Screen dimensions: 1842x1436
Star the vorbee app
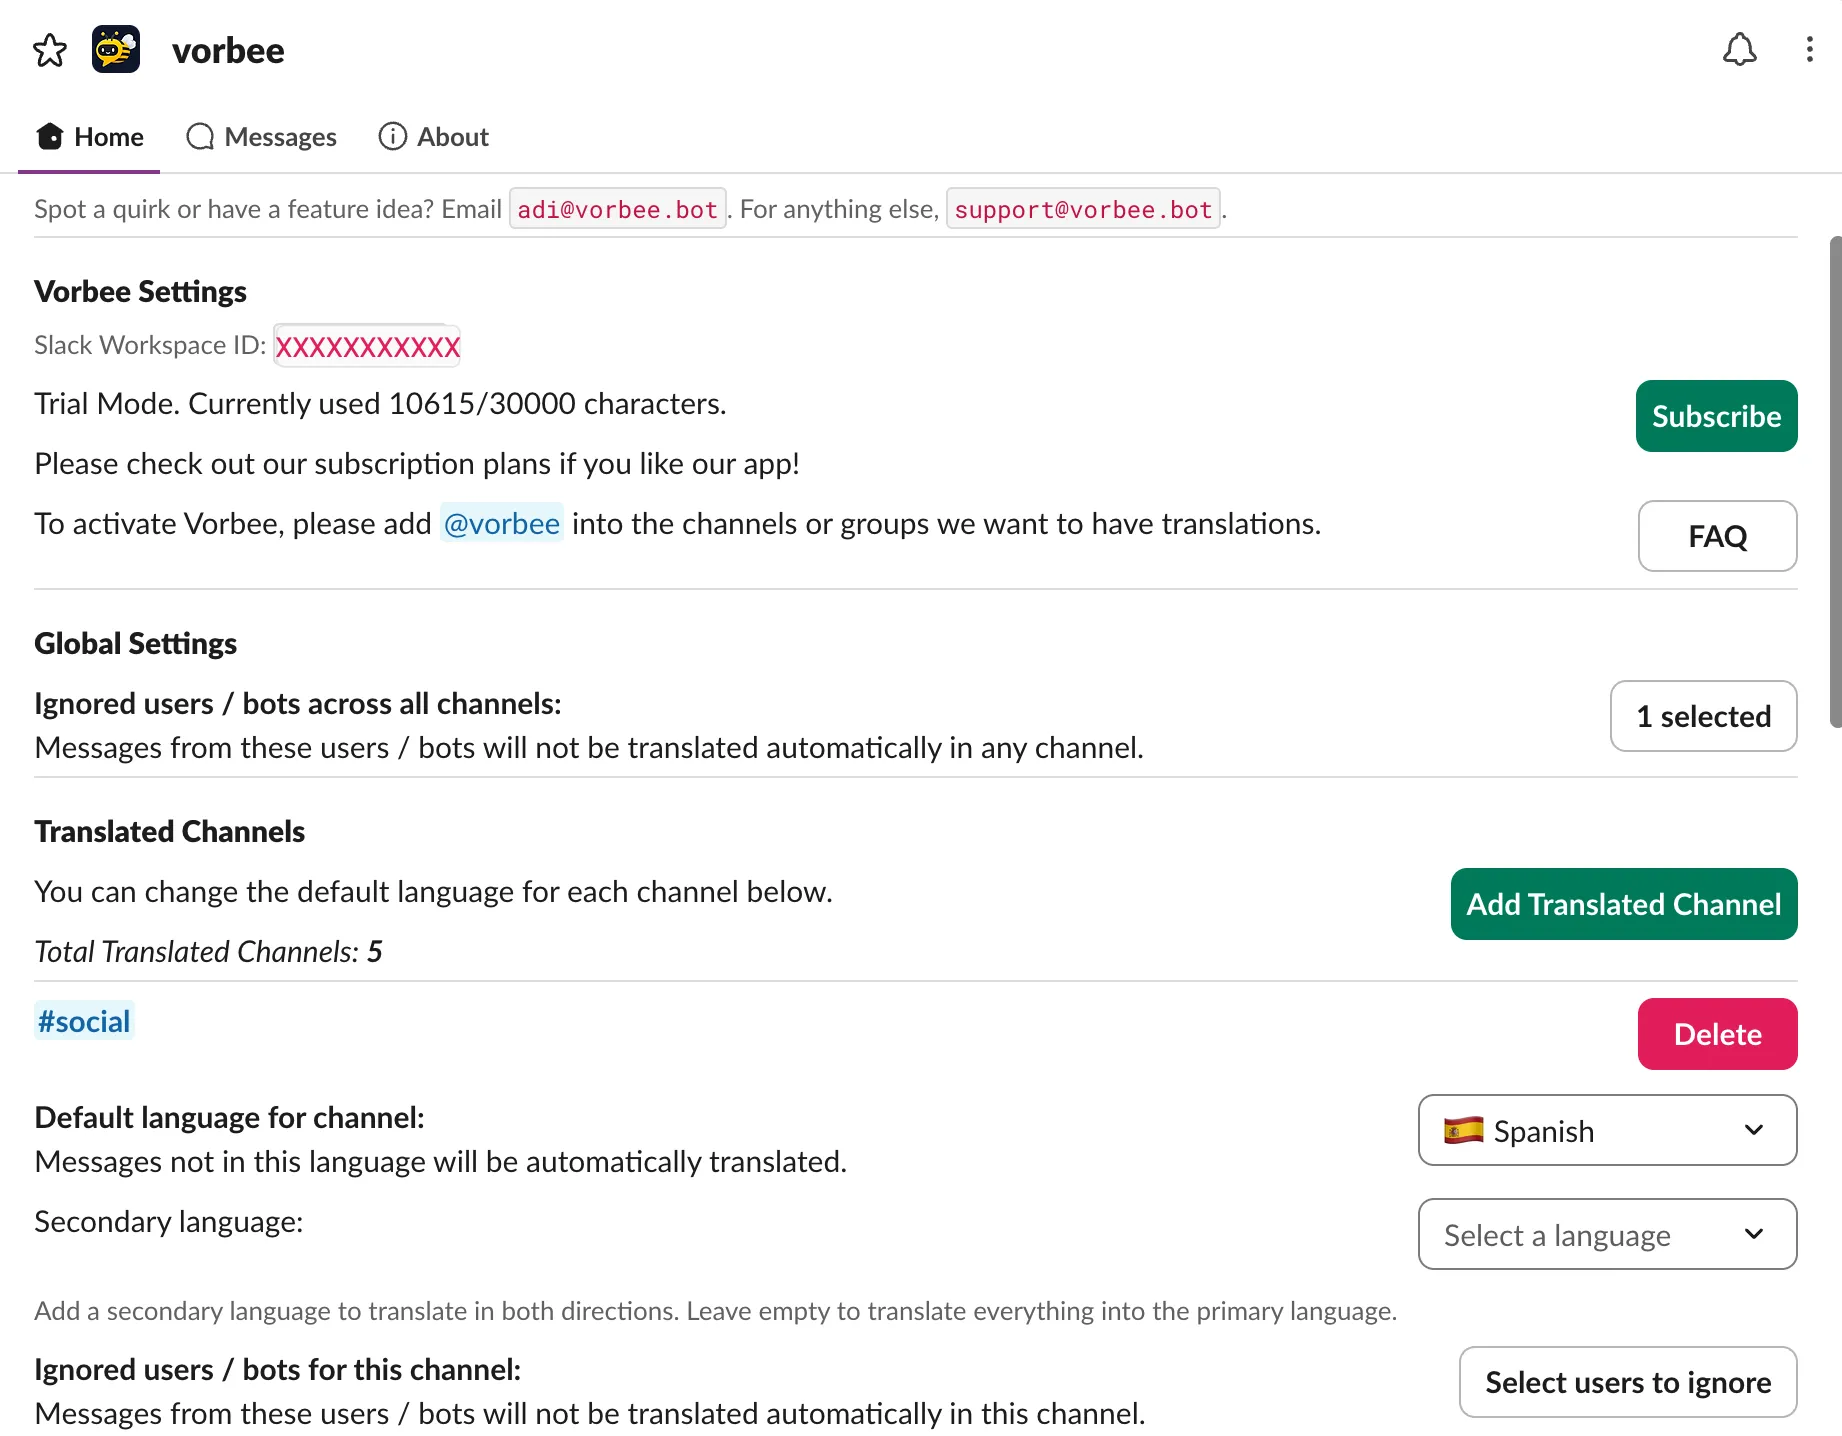[49, 50]
